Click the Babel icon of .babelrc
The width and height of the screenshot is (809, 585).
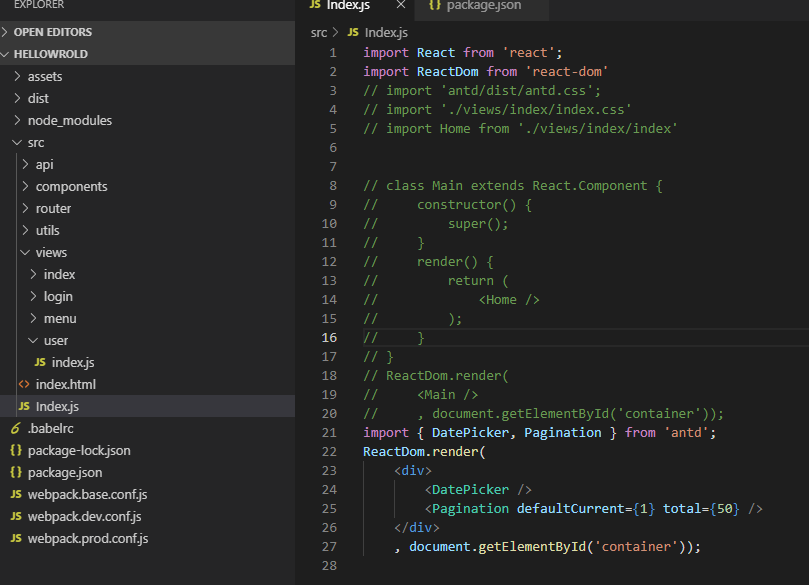pos(16,428)
